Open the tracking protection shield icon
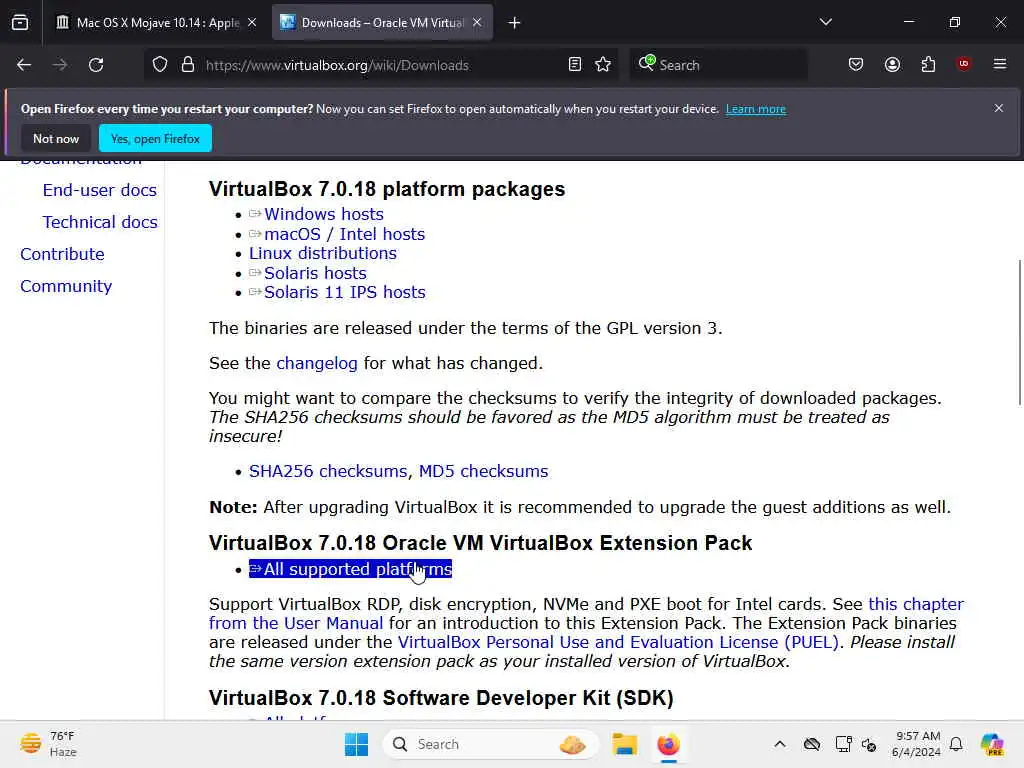 click(x=160, y=65)
